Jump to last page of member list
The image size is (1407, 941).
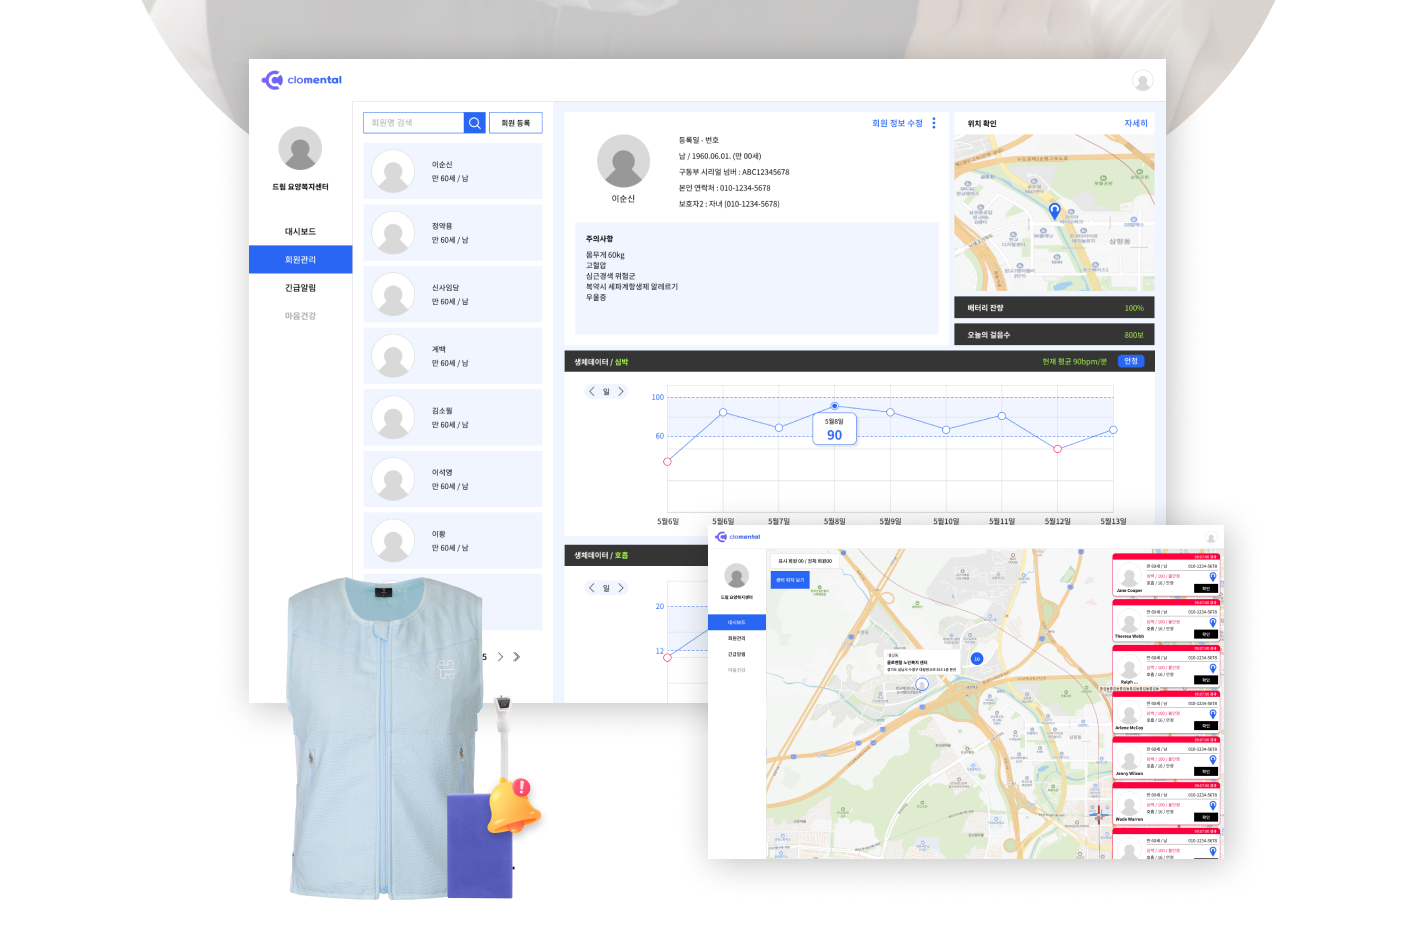[x=517, y=657]
